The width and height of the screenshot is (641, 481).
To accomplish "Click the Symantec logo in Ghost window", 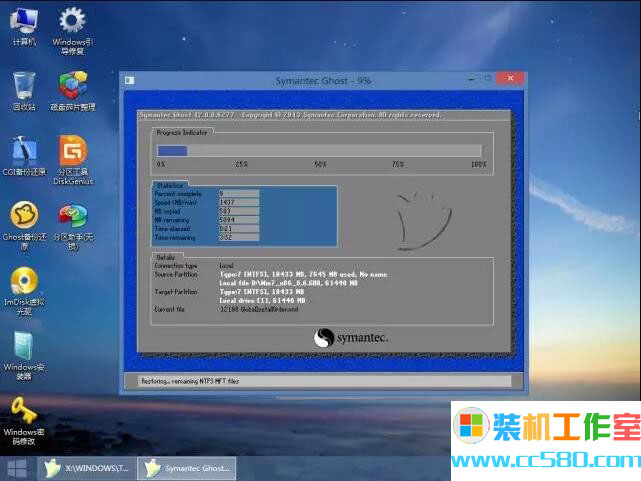I will (351, 338).
